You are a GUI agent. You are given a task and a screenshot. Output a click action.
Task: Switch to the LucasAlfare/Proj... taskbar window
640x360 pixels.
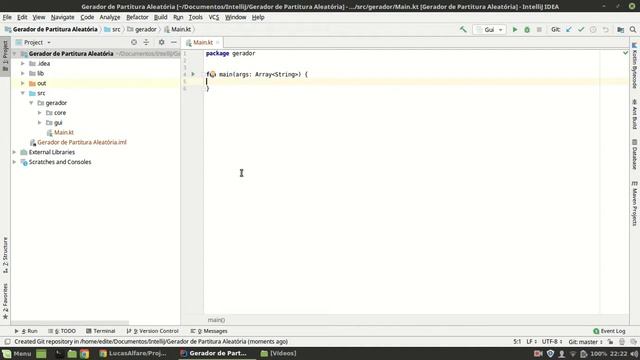point(133,353)
